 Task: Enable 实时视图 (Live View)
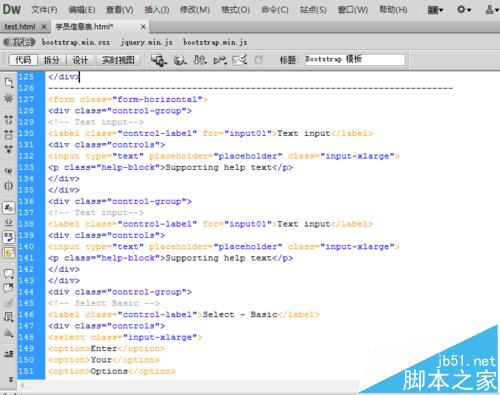coord(118,60)
